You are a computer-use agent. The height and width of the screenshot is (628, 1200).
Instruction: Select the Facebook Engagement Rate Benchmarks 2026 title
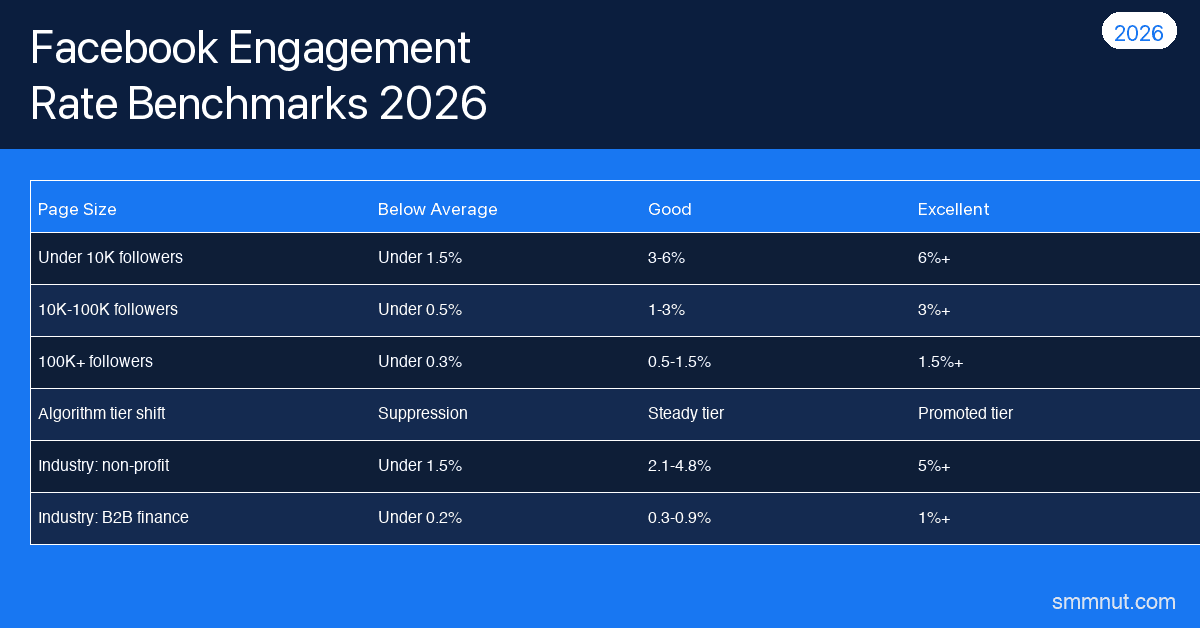tap(259, 75)
